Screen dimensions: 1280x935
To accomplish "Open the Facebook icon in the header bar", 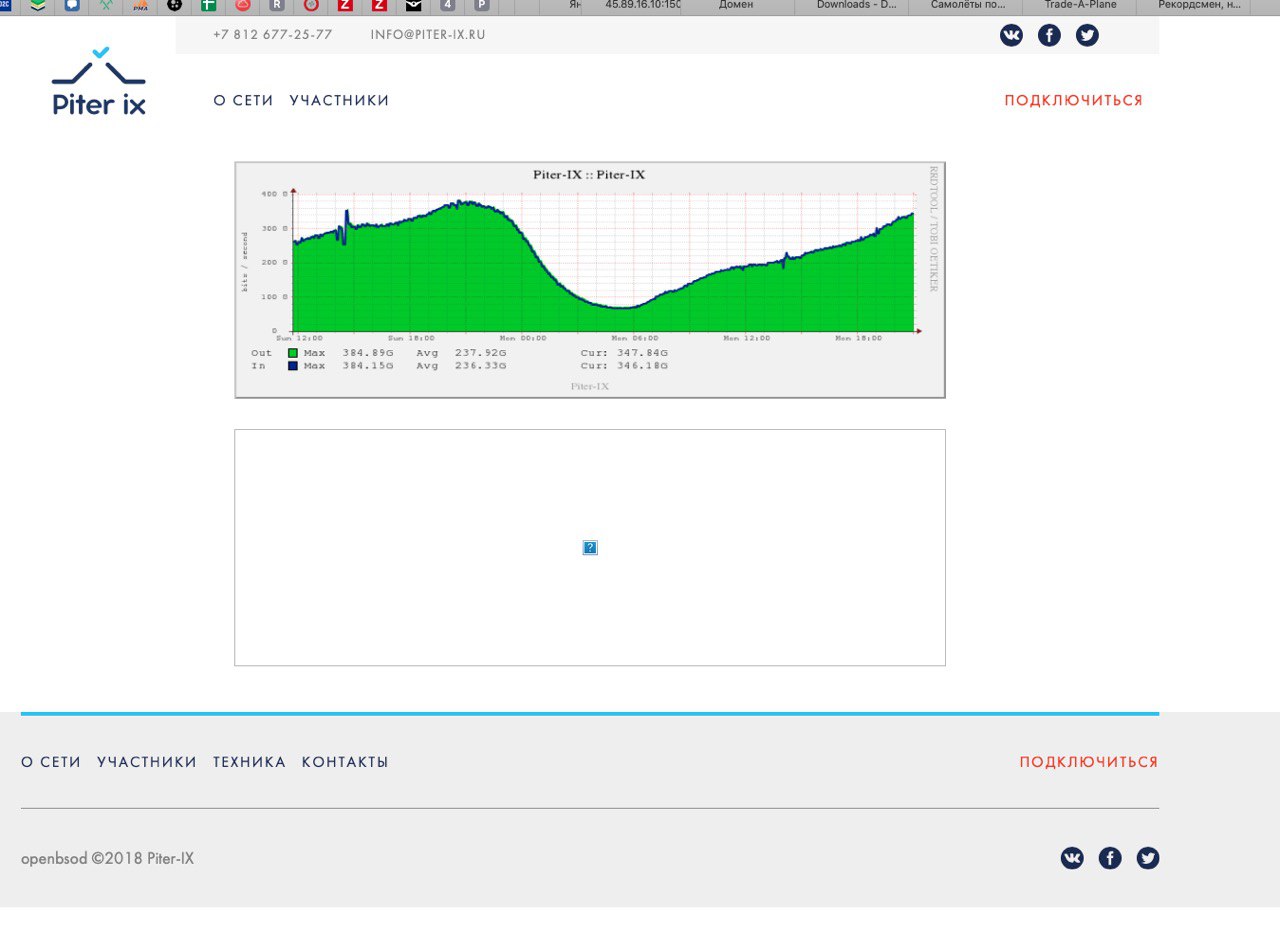I will pos(1049,35).
